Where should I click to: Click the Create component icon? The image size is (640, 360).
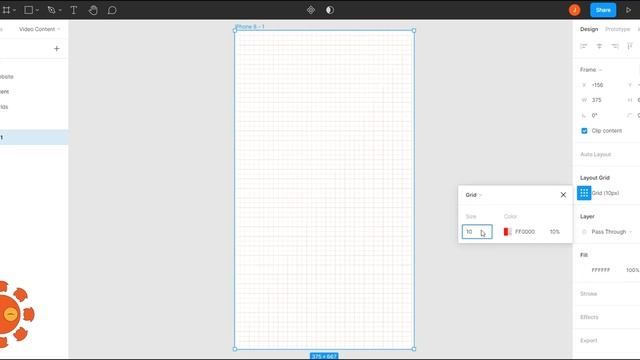(311, 10)
